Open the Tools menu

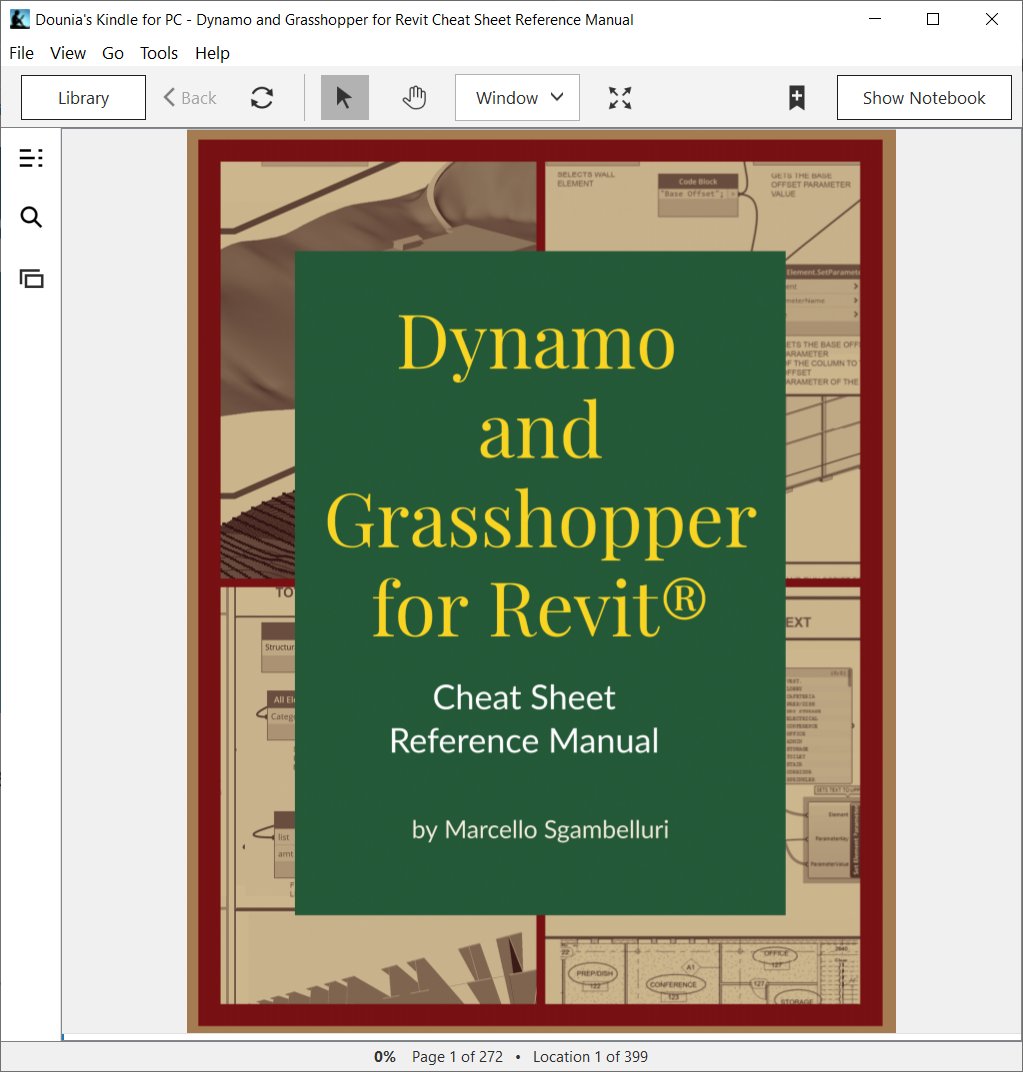[159, 53]
